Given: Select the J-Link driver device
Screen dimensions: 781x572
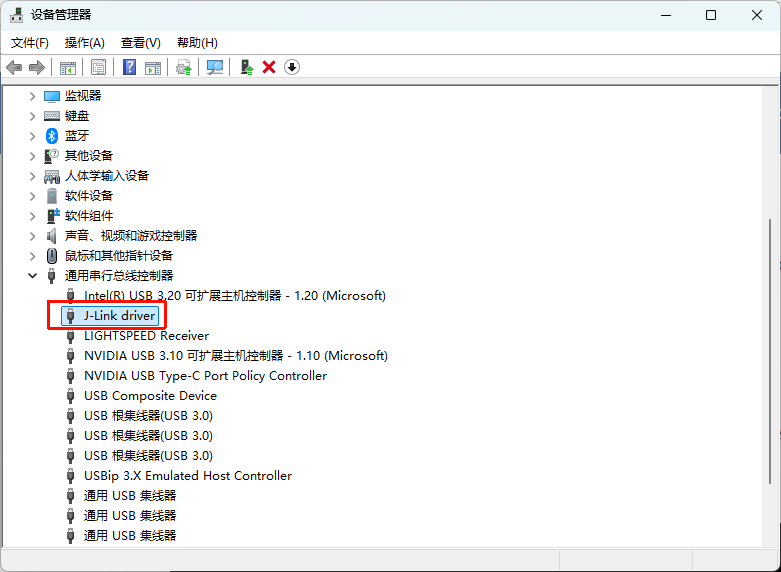Looking at the screenshot, I should (119, 316).
